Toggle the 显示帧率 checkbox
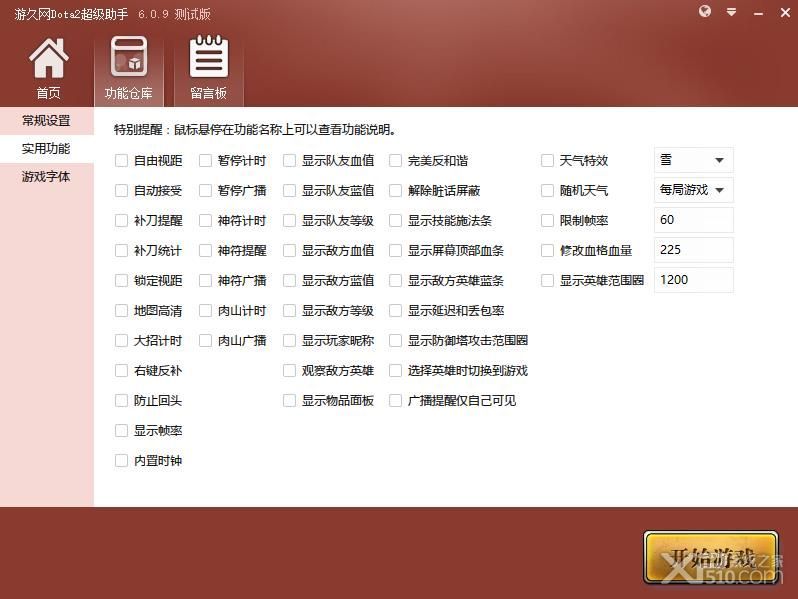 pyautogui.click(x=121, y=431)
